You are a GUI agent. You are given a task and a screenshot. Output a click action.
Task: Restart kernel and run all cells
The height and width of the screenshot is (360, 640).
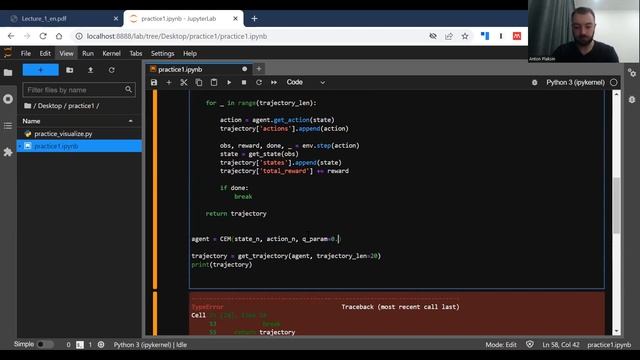point(274,82)
